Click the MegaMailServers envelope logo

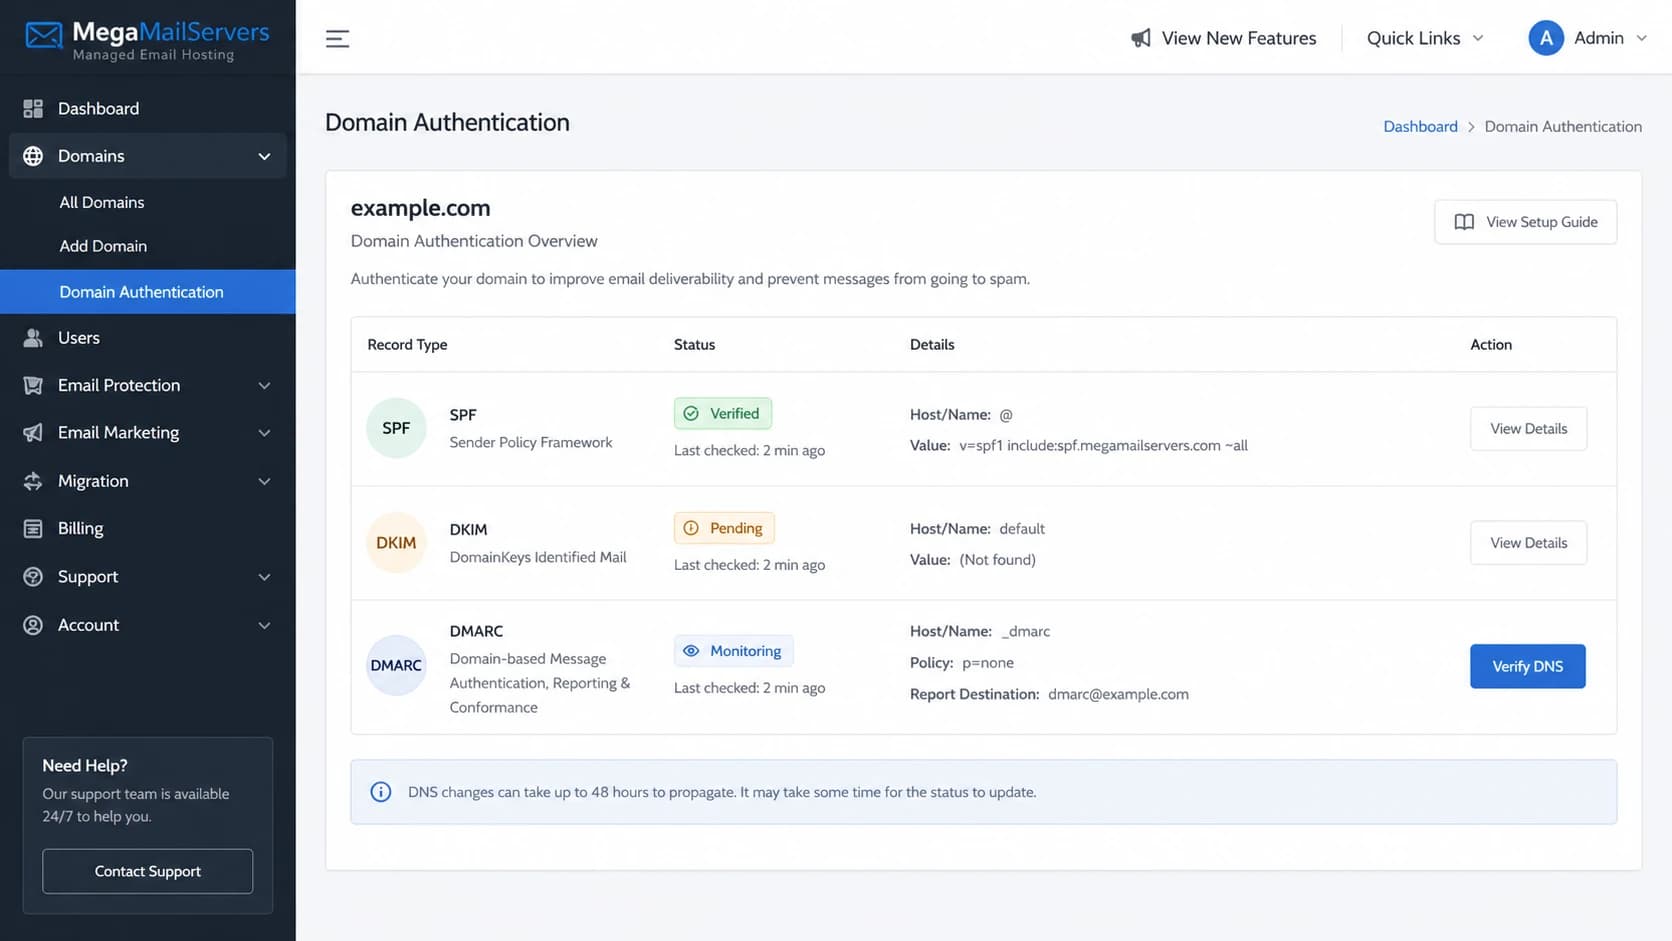[x=44, y=36]
